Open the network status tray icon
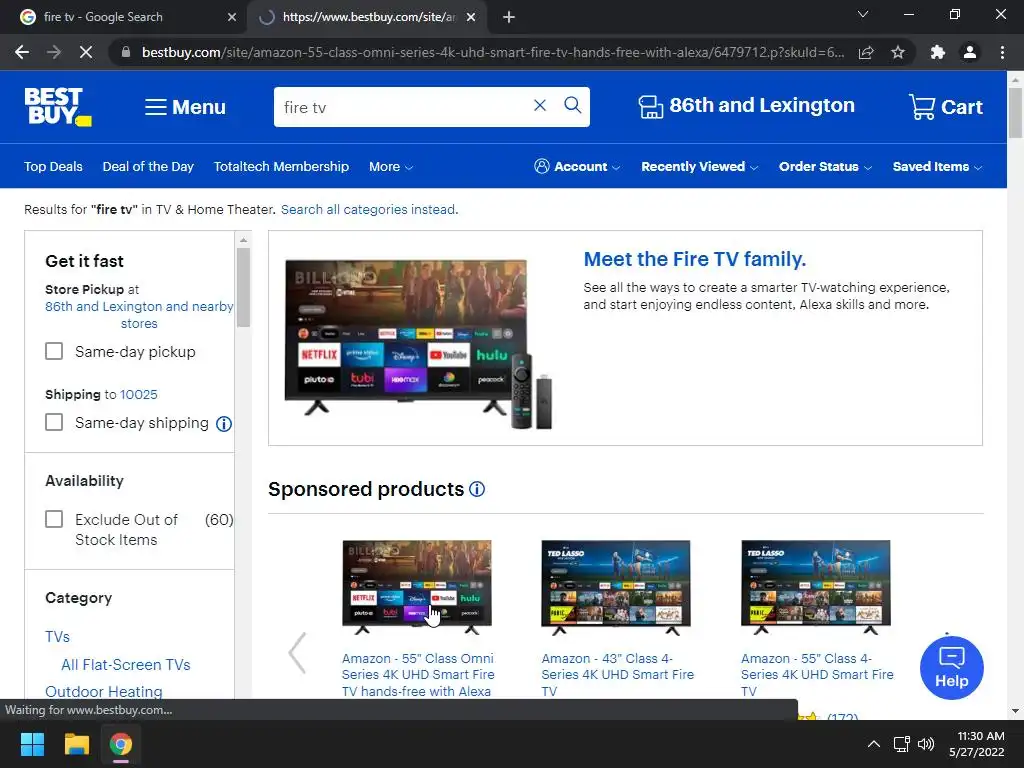The image size is (1024, 768). pyautogui.click(x=902, y=744)
